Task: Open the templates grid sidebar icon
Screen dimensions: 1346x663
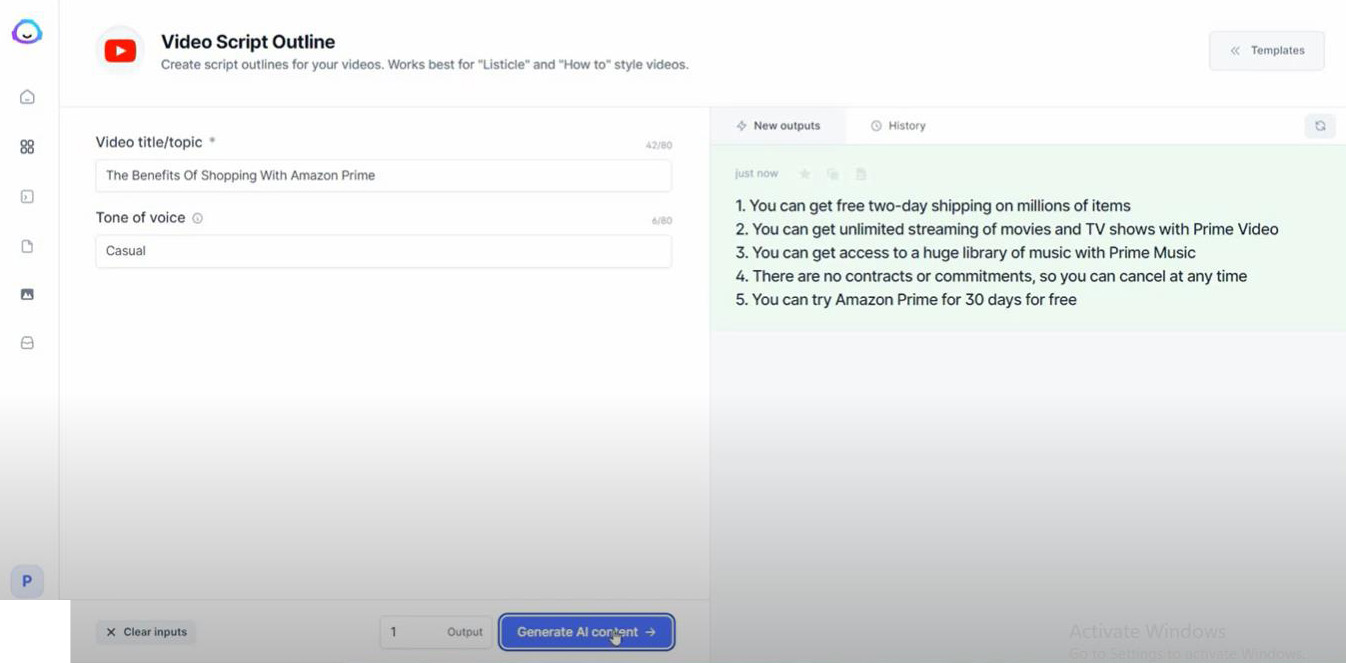Action: [27, 147]
